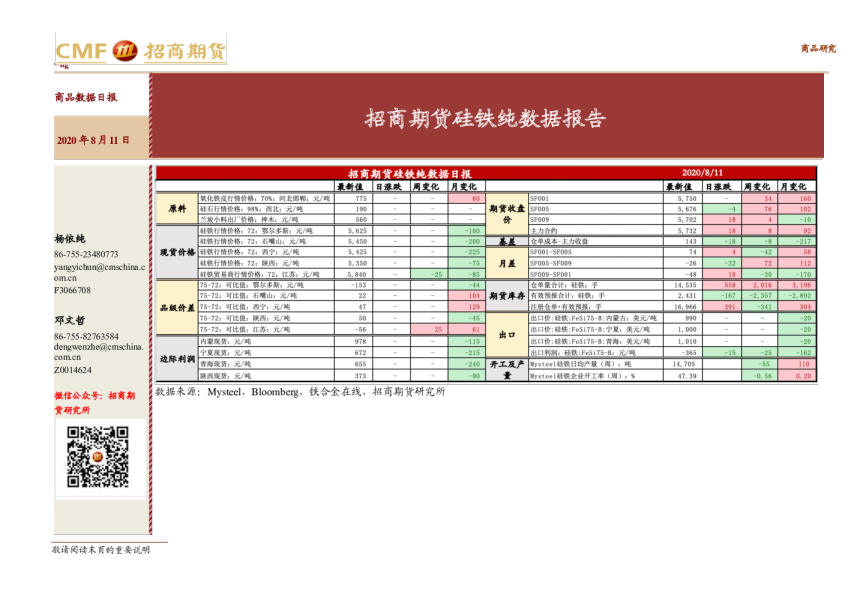Select the 现货价格 category cell

(x=177, y=252)
